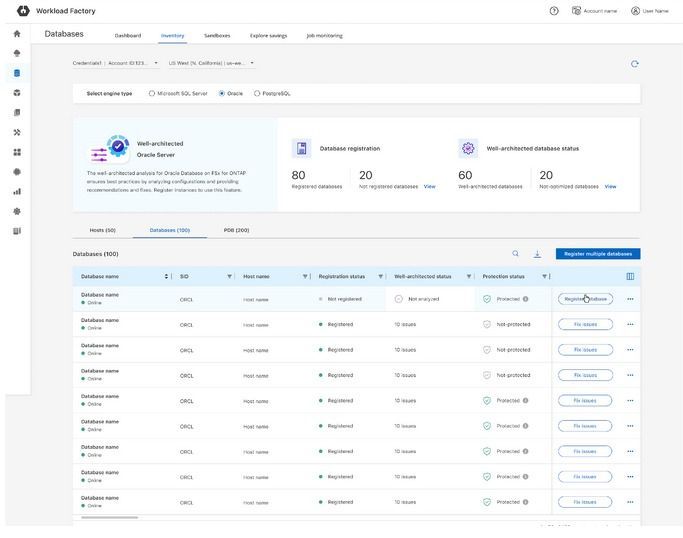The height and width of the screenshot is (538, 683).
Task: Select the Oracle engine type radio button
Action: pos(222,94)
